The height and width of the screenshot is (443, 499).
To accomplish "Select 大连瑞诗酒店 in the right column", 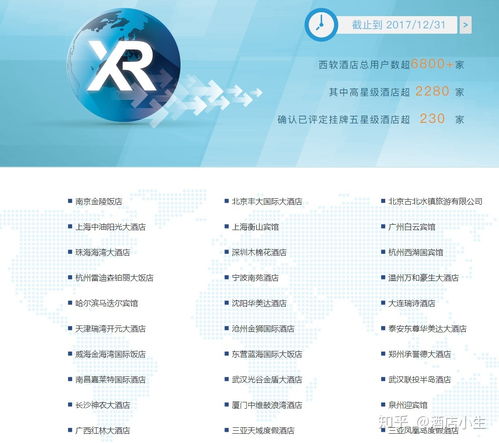I will [412, 303].
